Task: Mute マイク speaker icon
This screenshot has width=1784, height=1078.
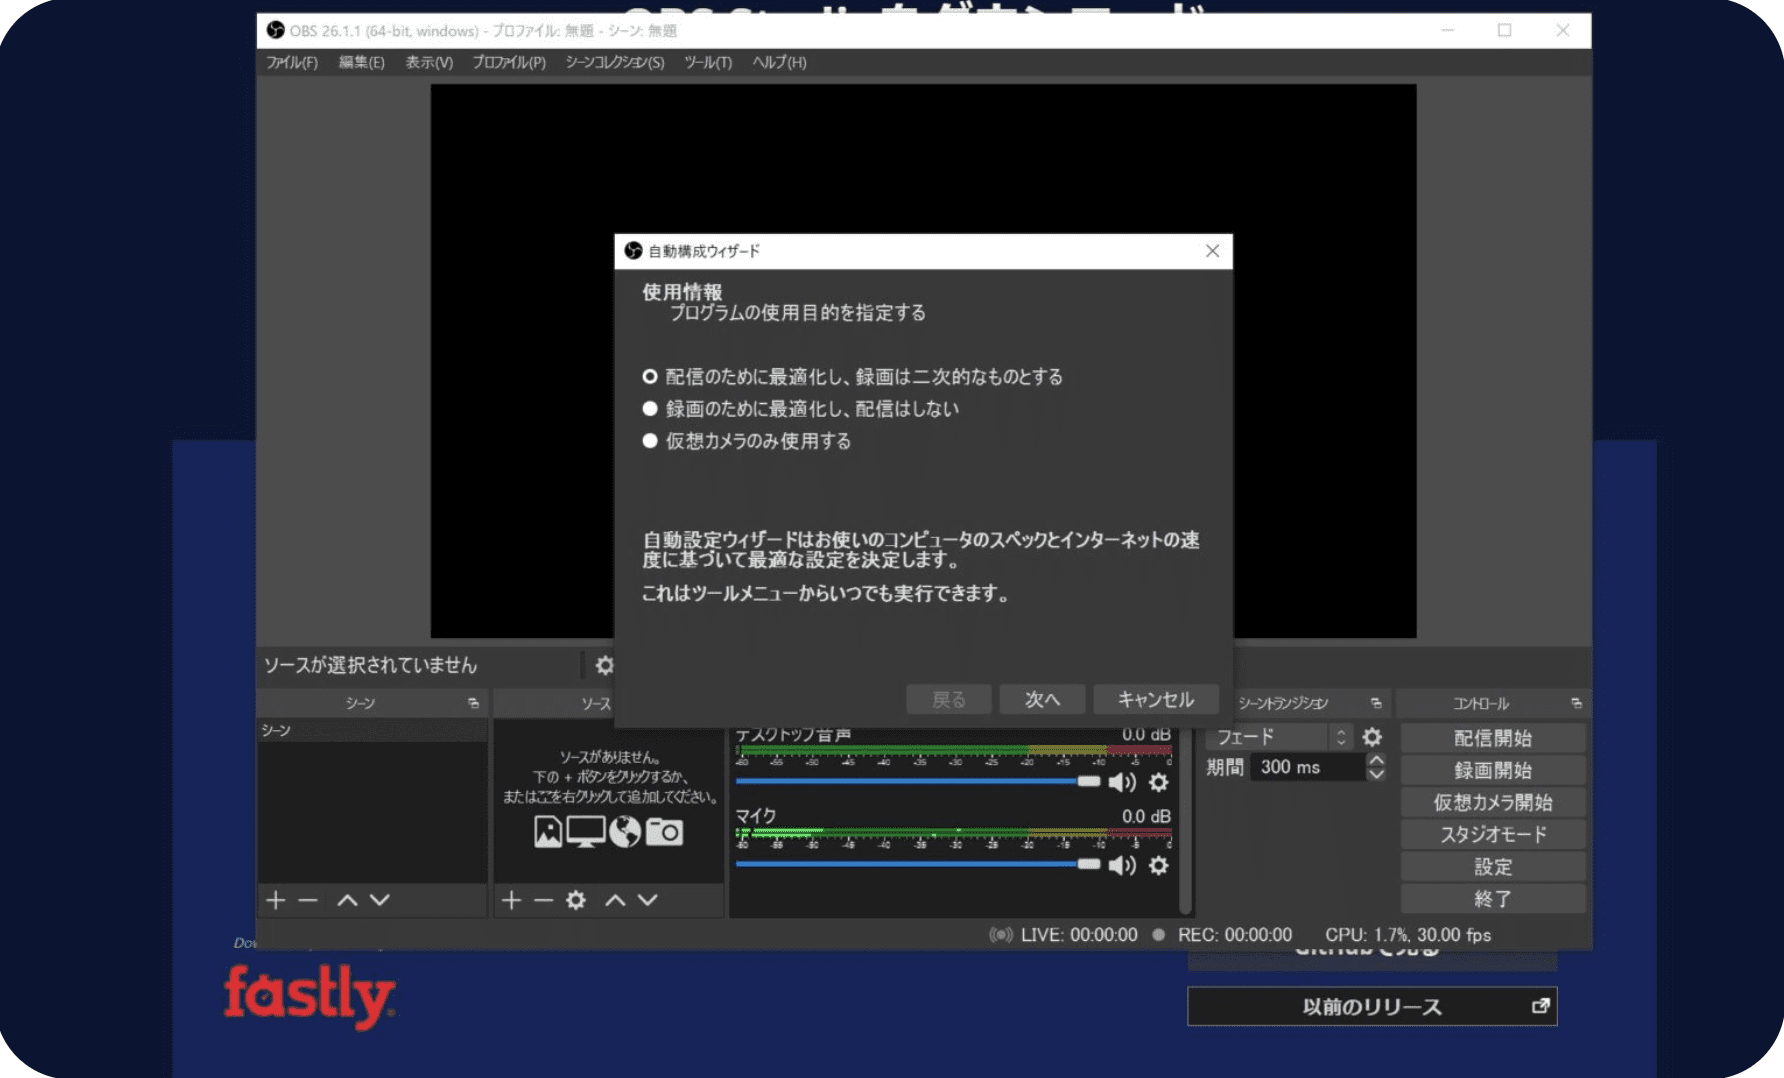Action: [1122, 865]
